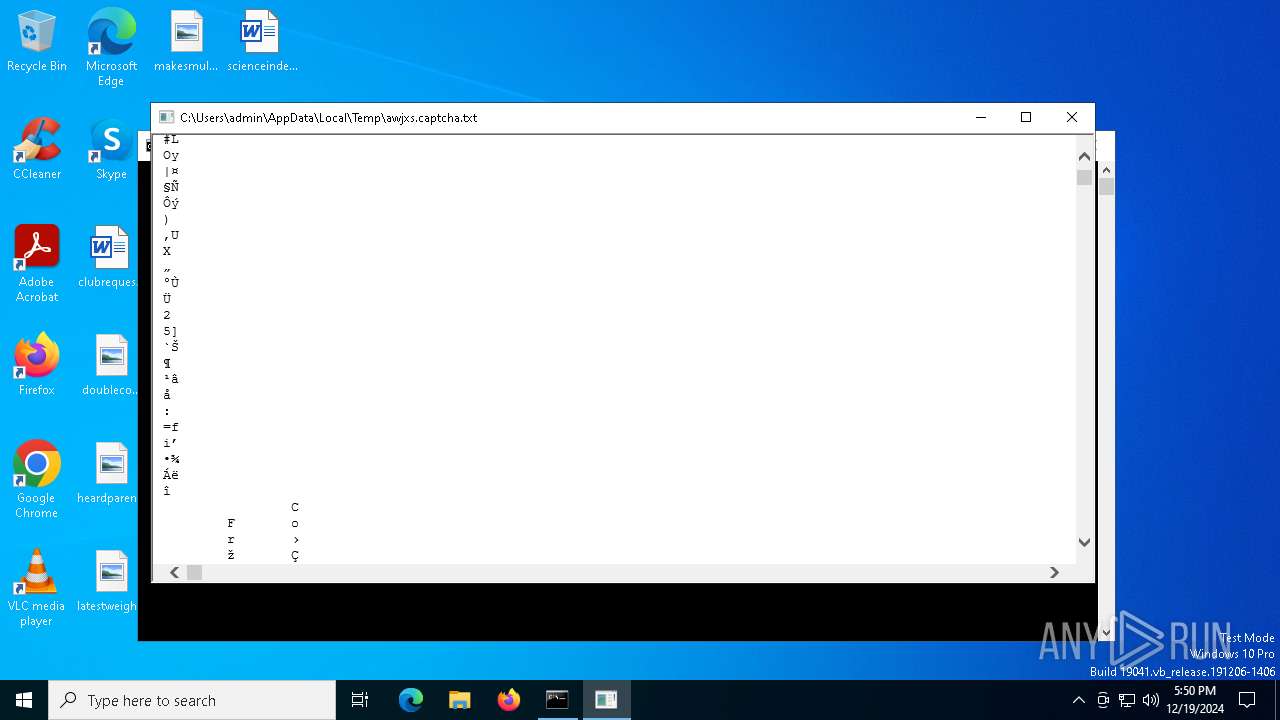The width and height of the screenshot is (1280, 720).
Task: Open the network status tray icon
Action: [1127, 700]
